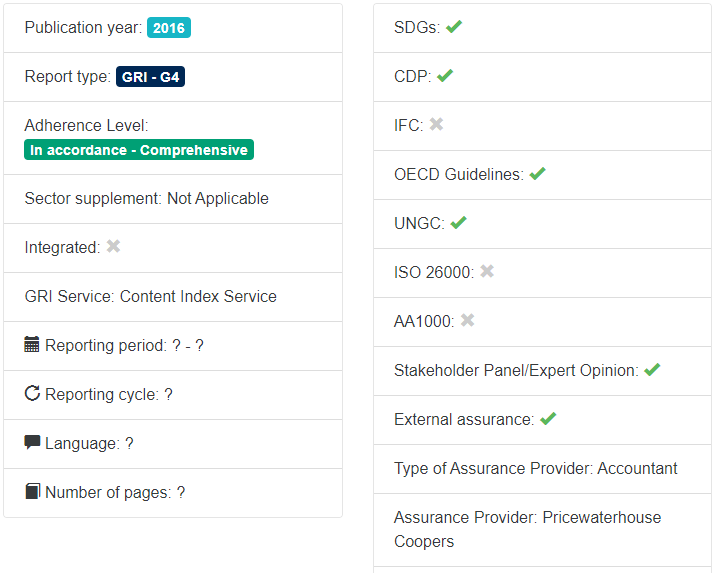
Task: Click the green checkmark next to SDGs
Action: click(x=454, y=27)
